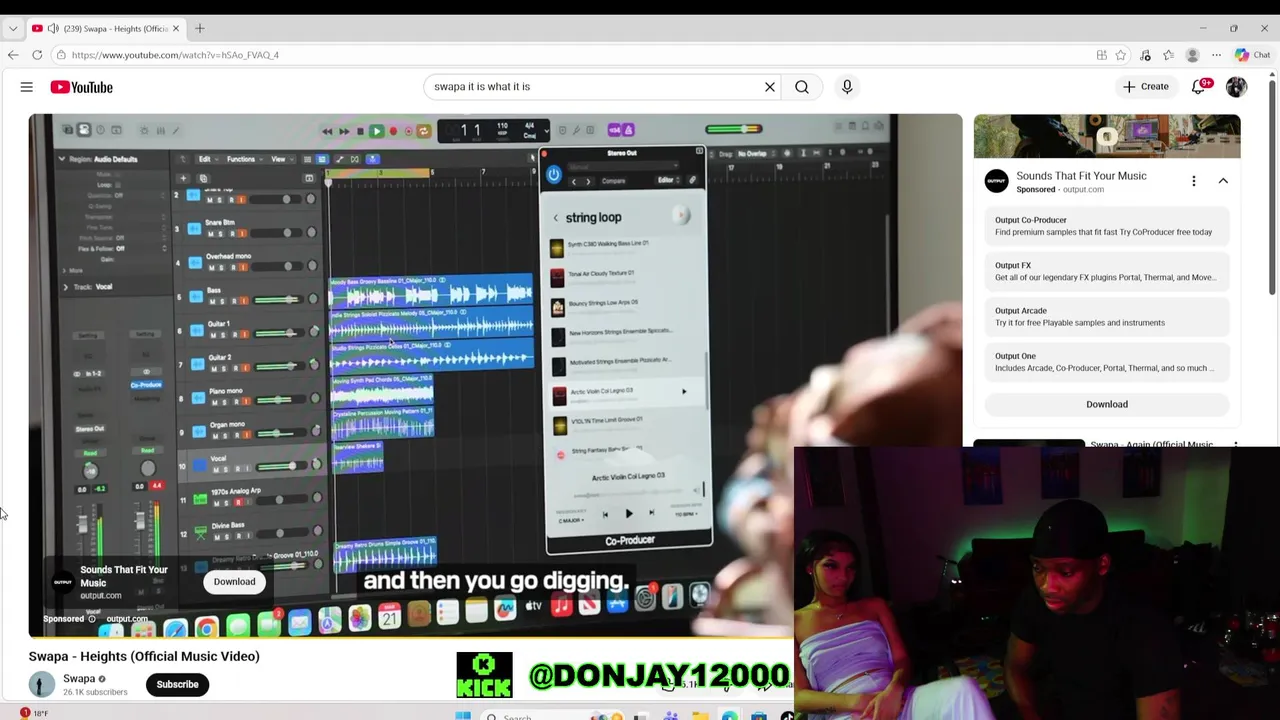Clear the search box with the X
1280x720 pixels.
770,87
